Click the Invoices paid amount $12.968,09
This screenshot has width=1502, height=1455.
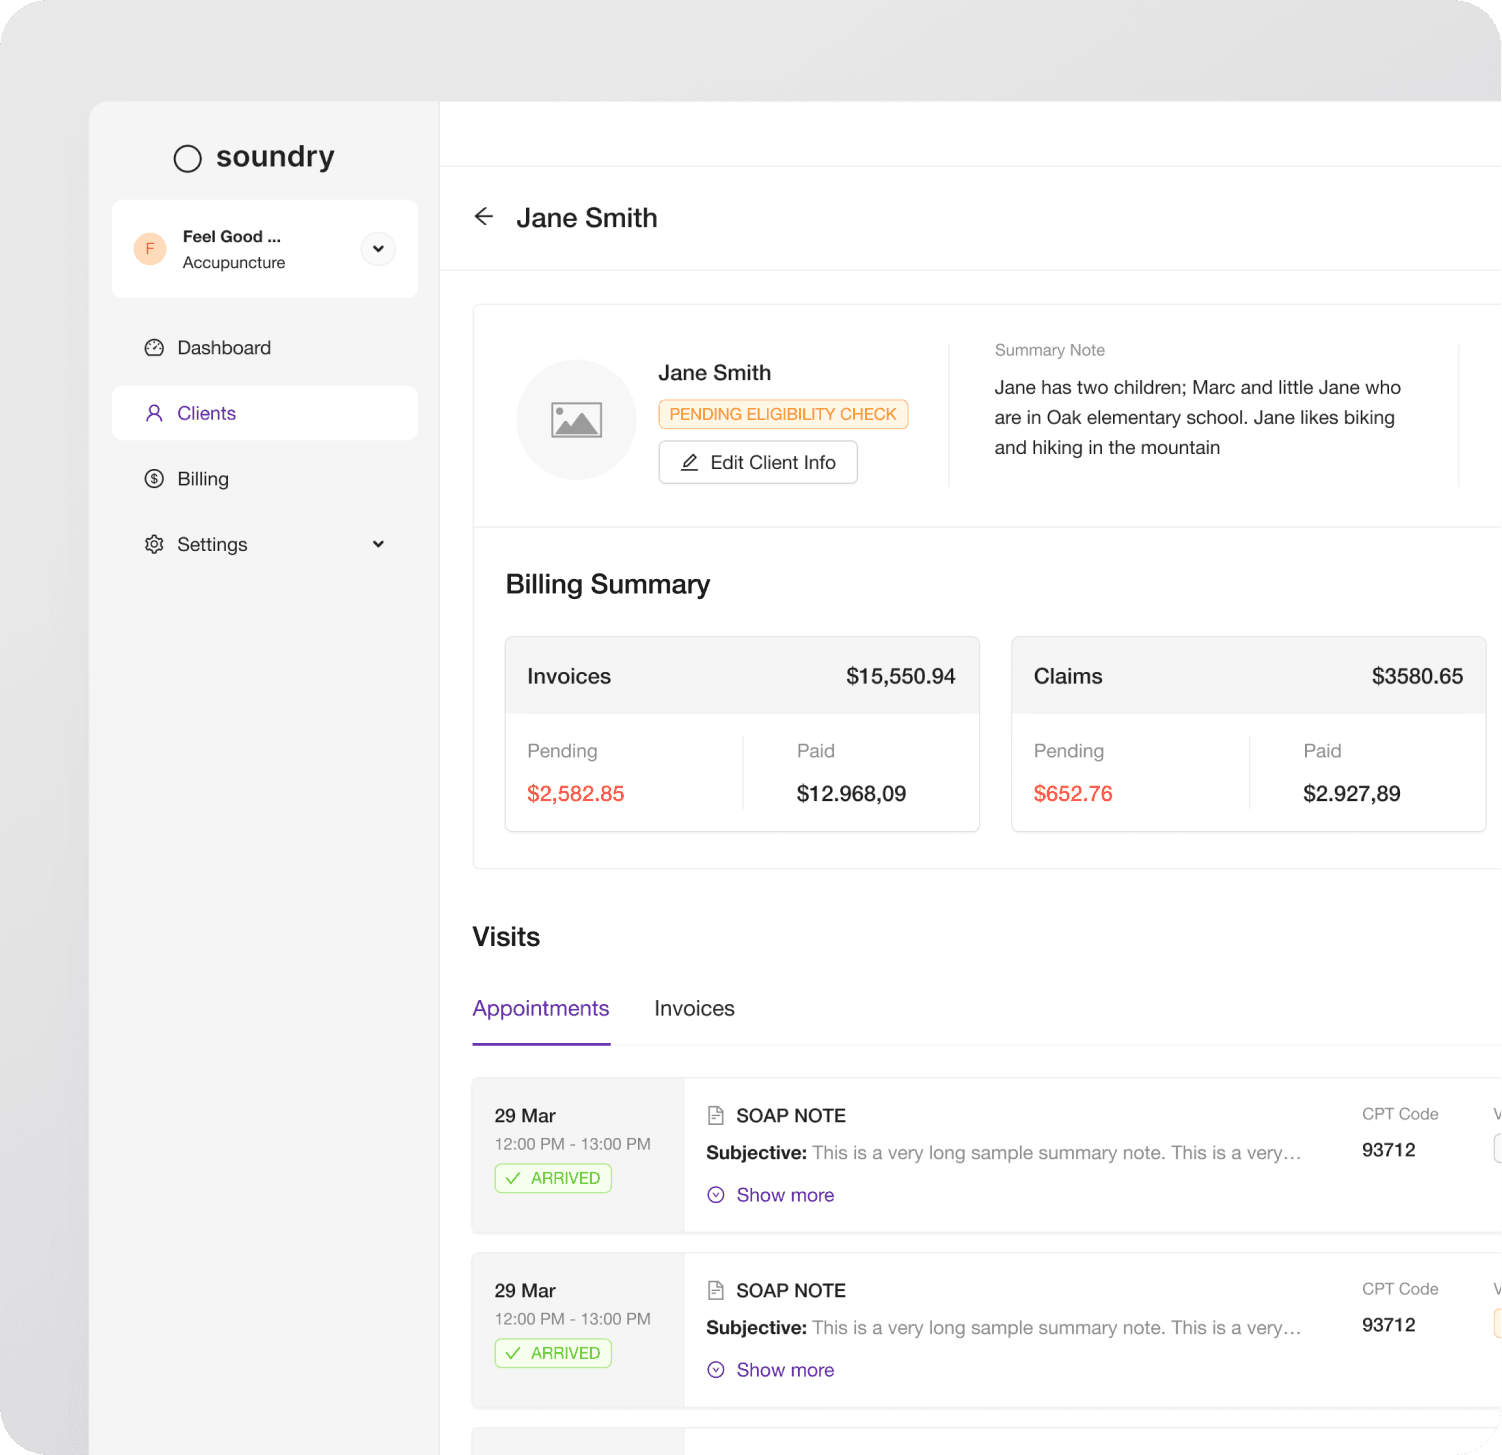(851, 794)
